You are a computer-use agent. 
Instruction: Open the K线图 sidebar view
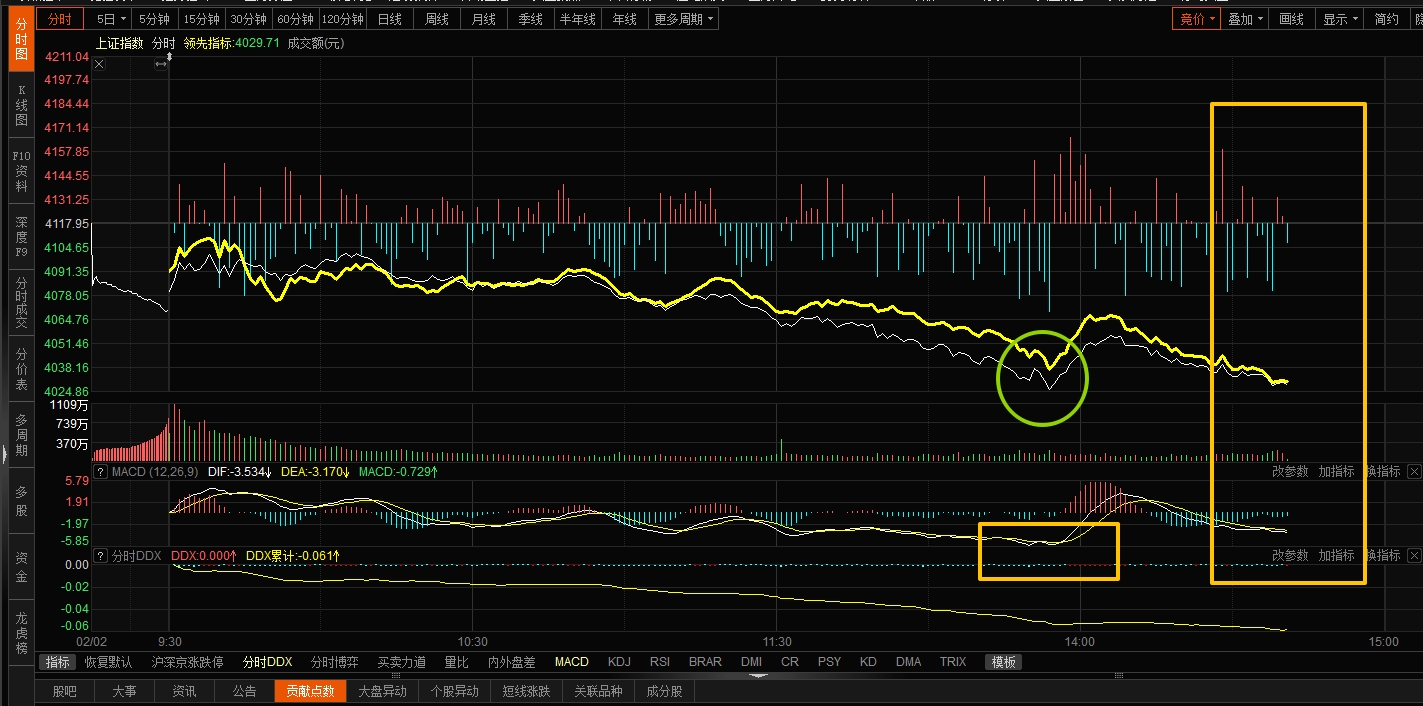coord(21,105)
